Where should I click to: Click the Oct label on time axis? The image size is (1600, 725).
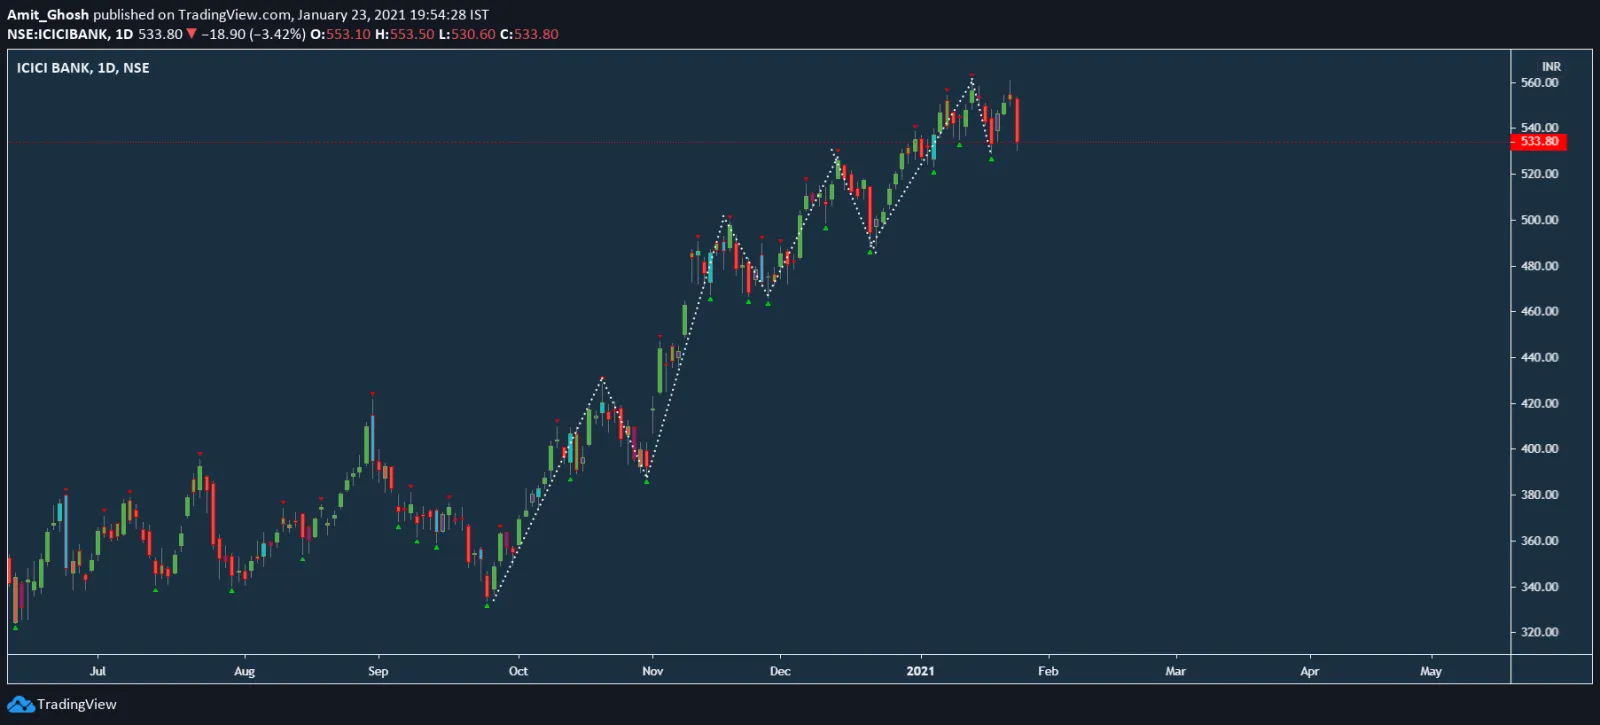pos(518,671)
